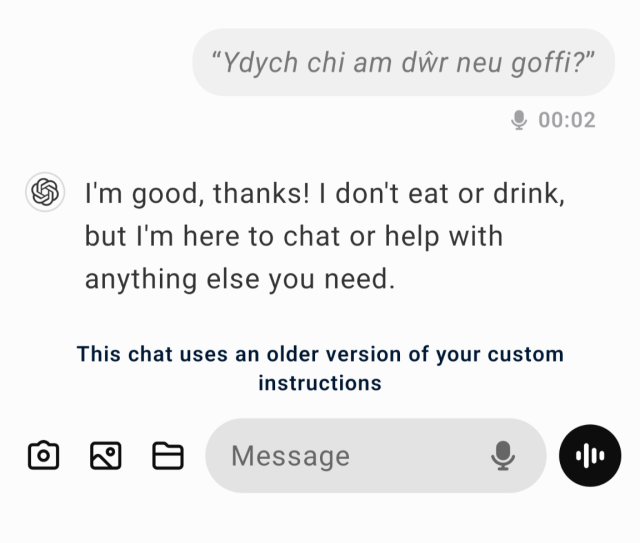Select the "Ydych chi am dŵr neu goffi?" bubble

403,63
